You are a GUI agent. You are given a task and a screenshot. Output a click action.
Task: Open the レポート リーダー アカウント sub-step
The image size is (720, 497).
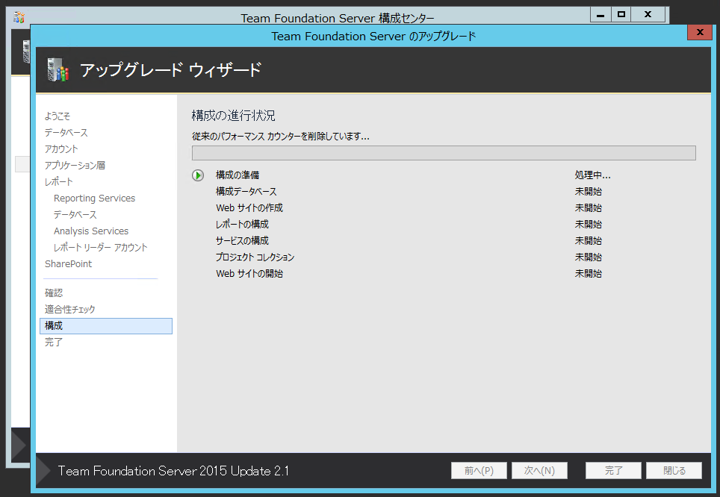(101, 248)
